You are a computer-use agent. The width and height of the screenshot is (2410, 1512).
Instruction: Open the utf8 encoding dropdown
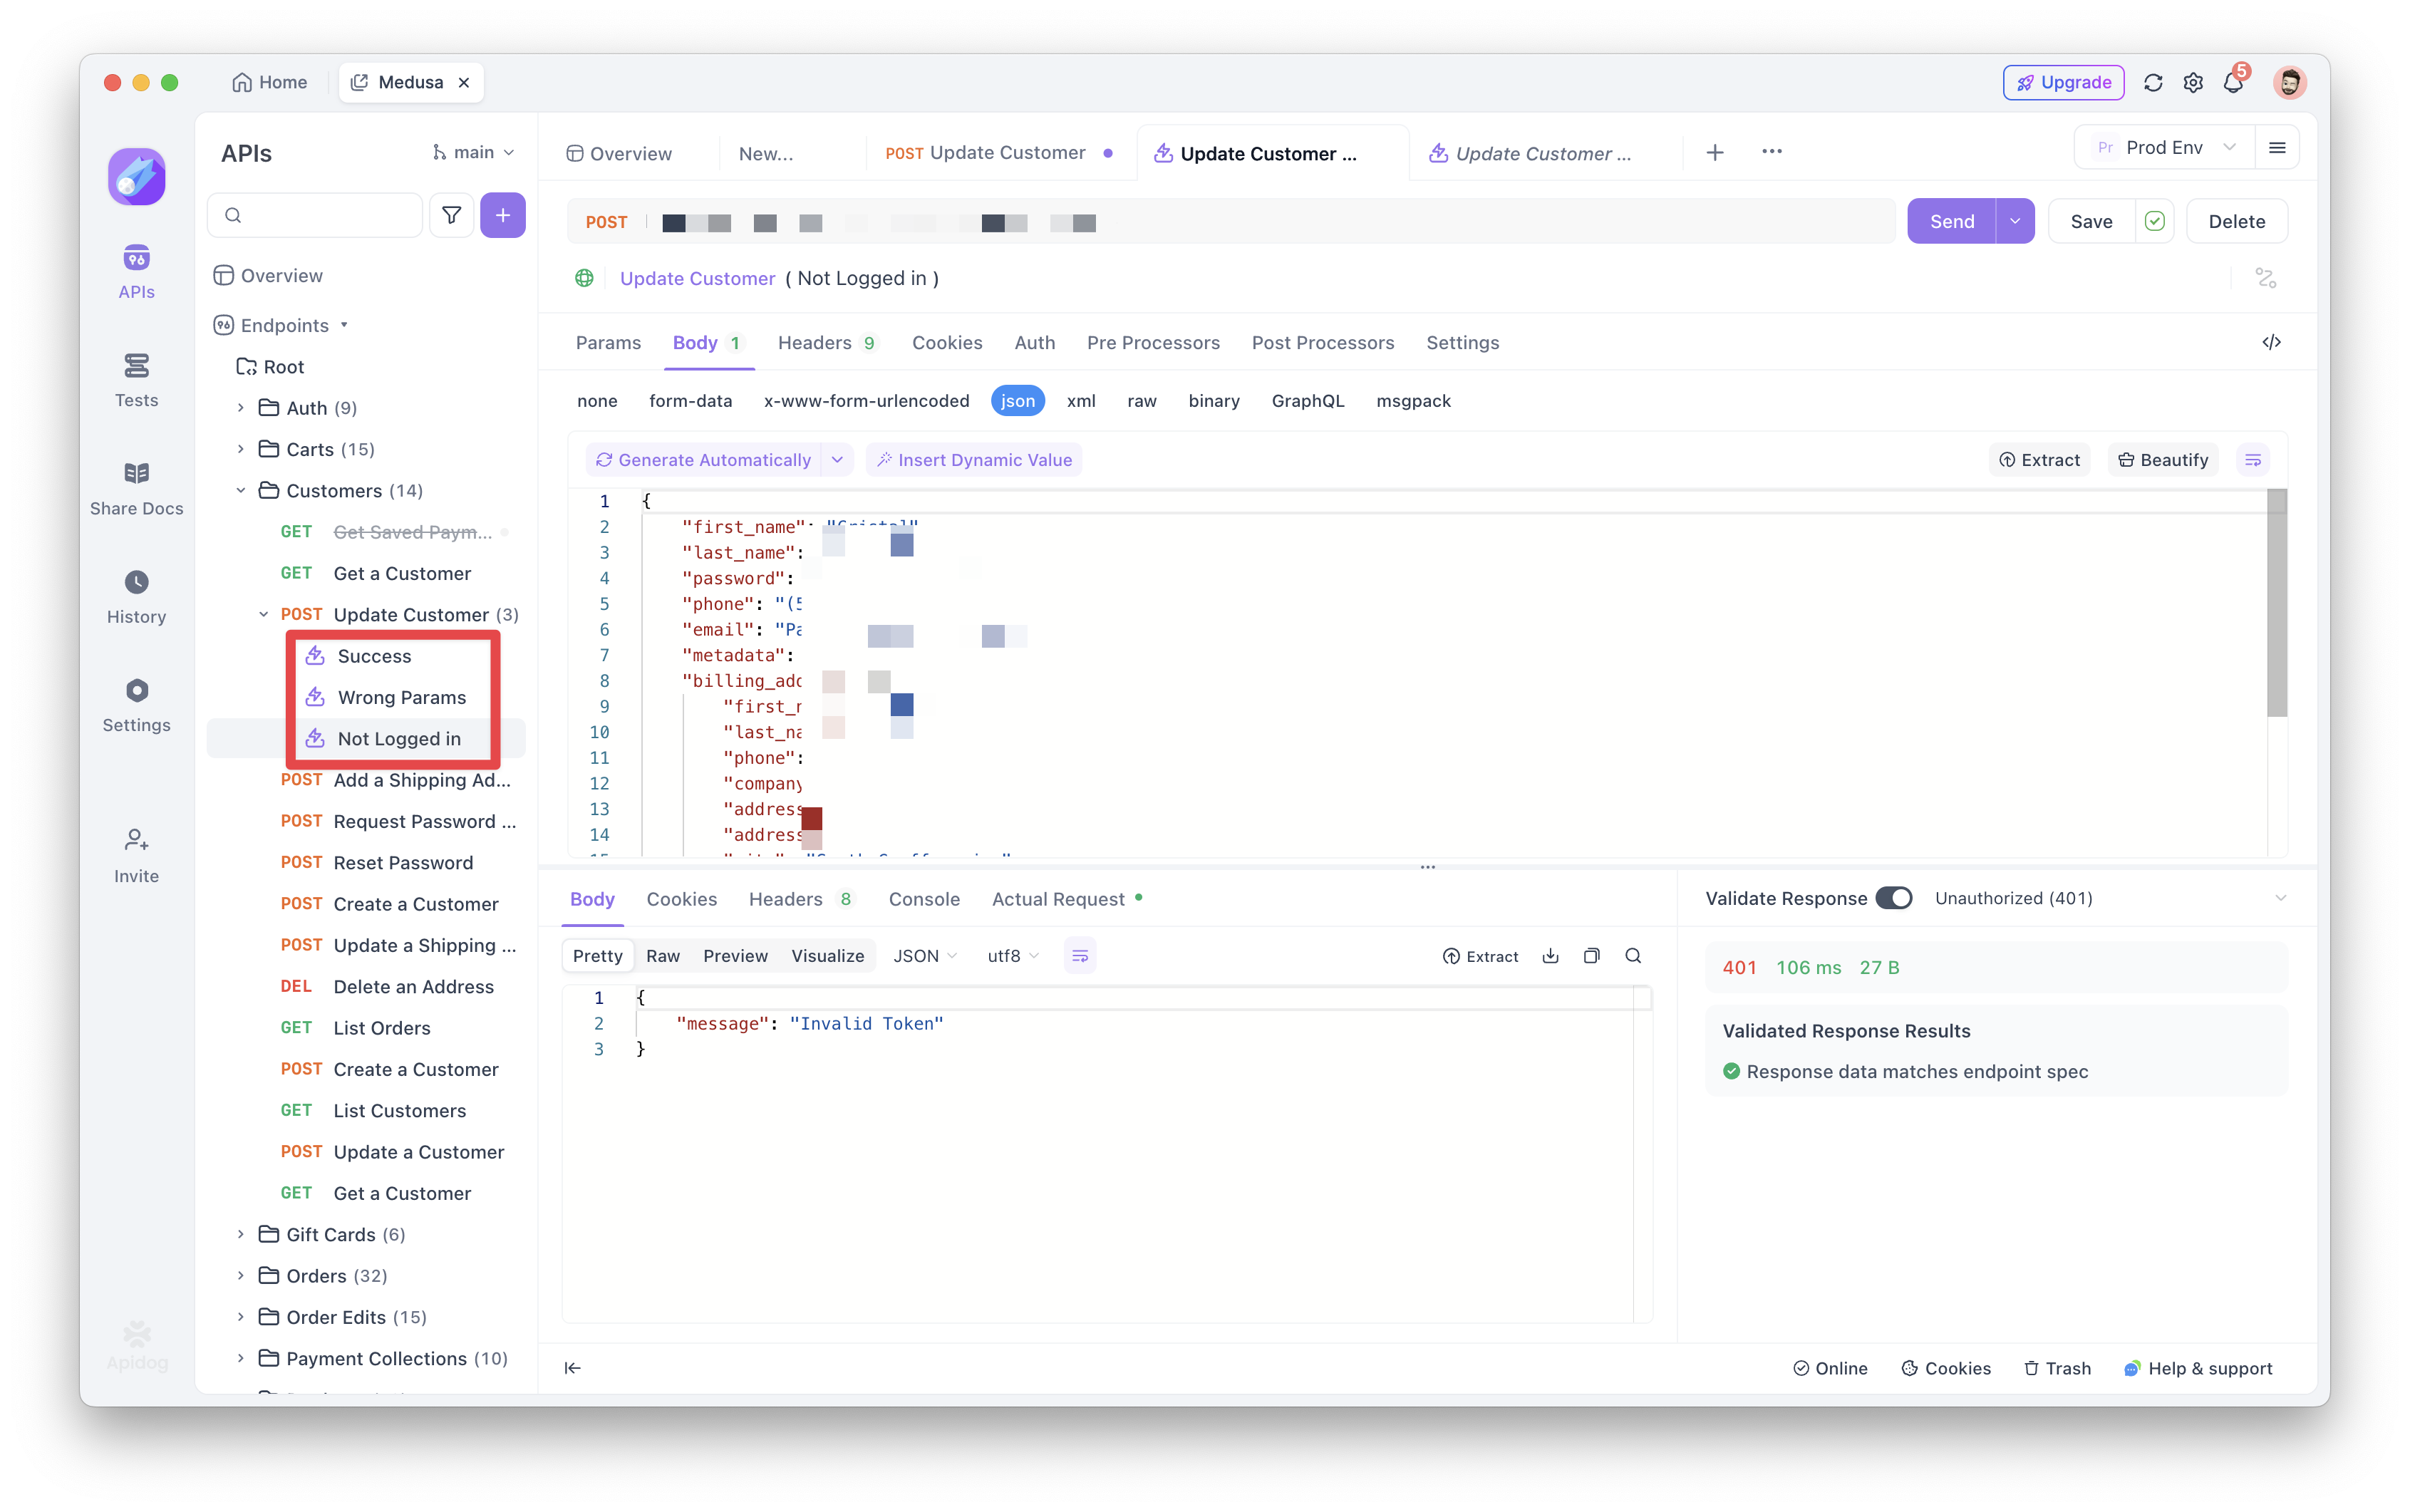1012,956
